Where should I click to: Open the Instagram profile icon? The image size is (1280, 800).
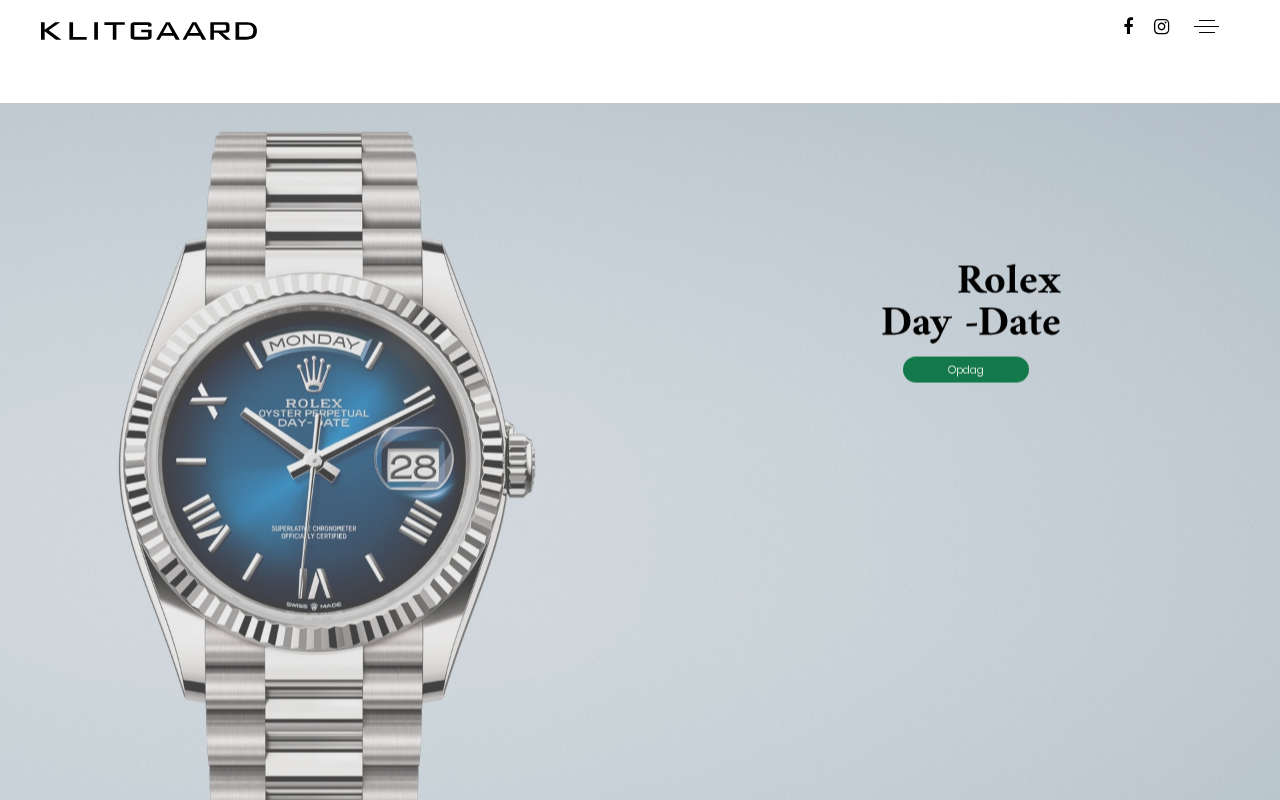tap(1161, 26)
